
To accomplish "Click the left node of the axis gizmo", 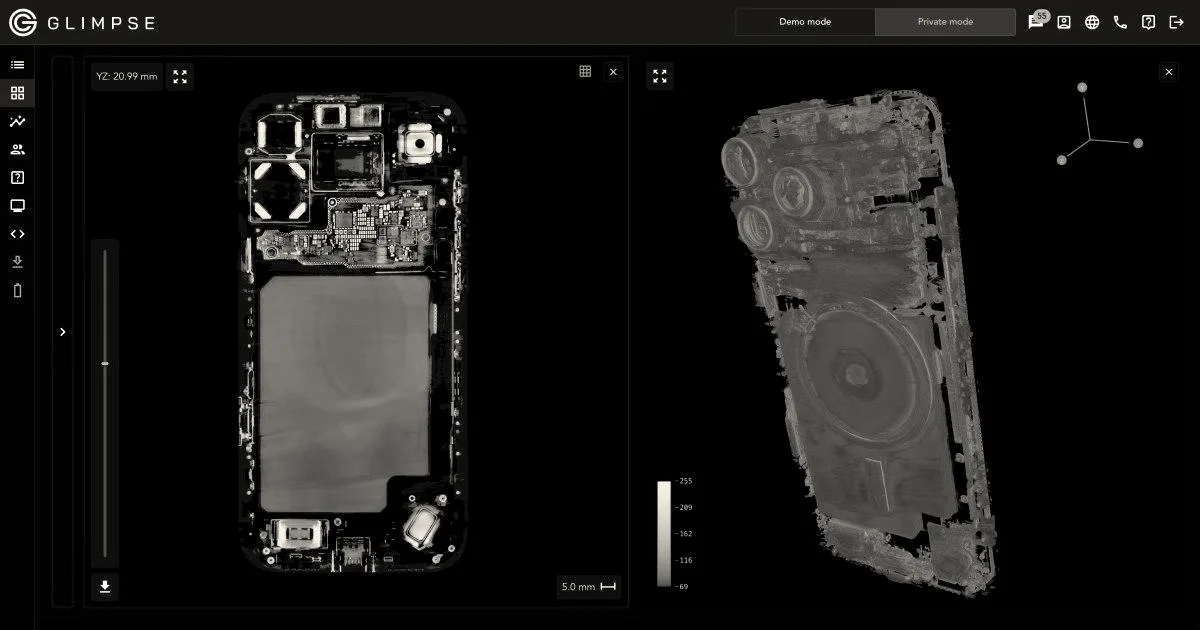I will (1061, 160).
